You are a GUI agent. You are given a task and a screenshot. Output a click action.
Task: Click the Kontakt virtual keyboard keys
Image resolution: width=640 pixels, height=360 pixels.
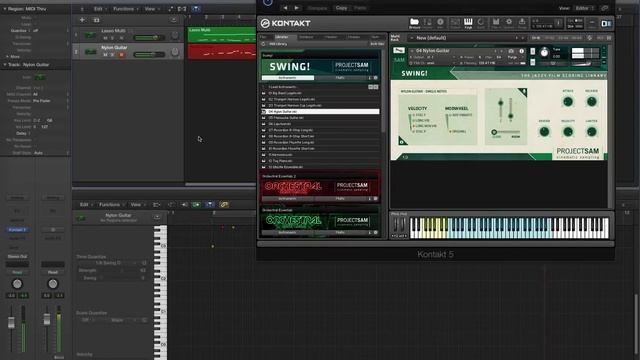[509, 228]
